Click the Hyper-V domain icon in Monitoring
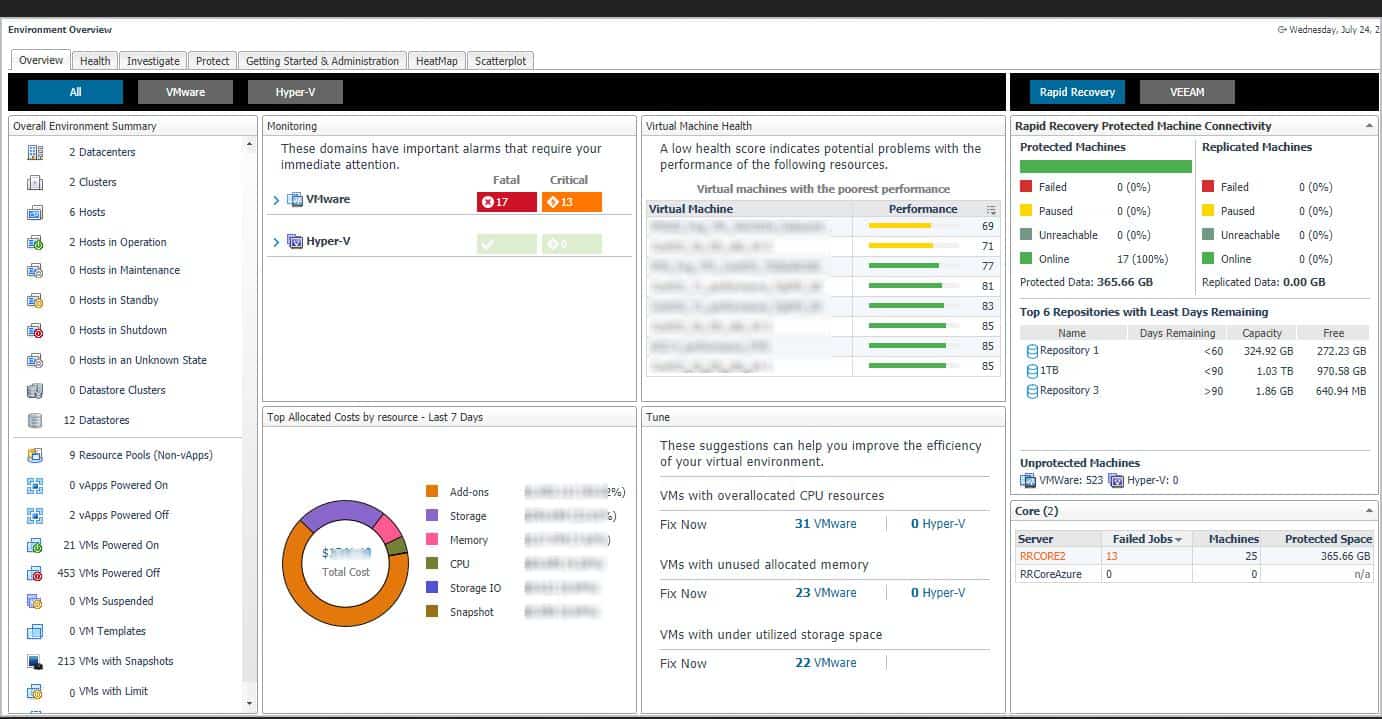Screen dimensions: 1382x719 (x=295, y=242)
